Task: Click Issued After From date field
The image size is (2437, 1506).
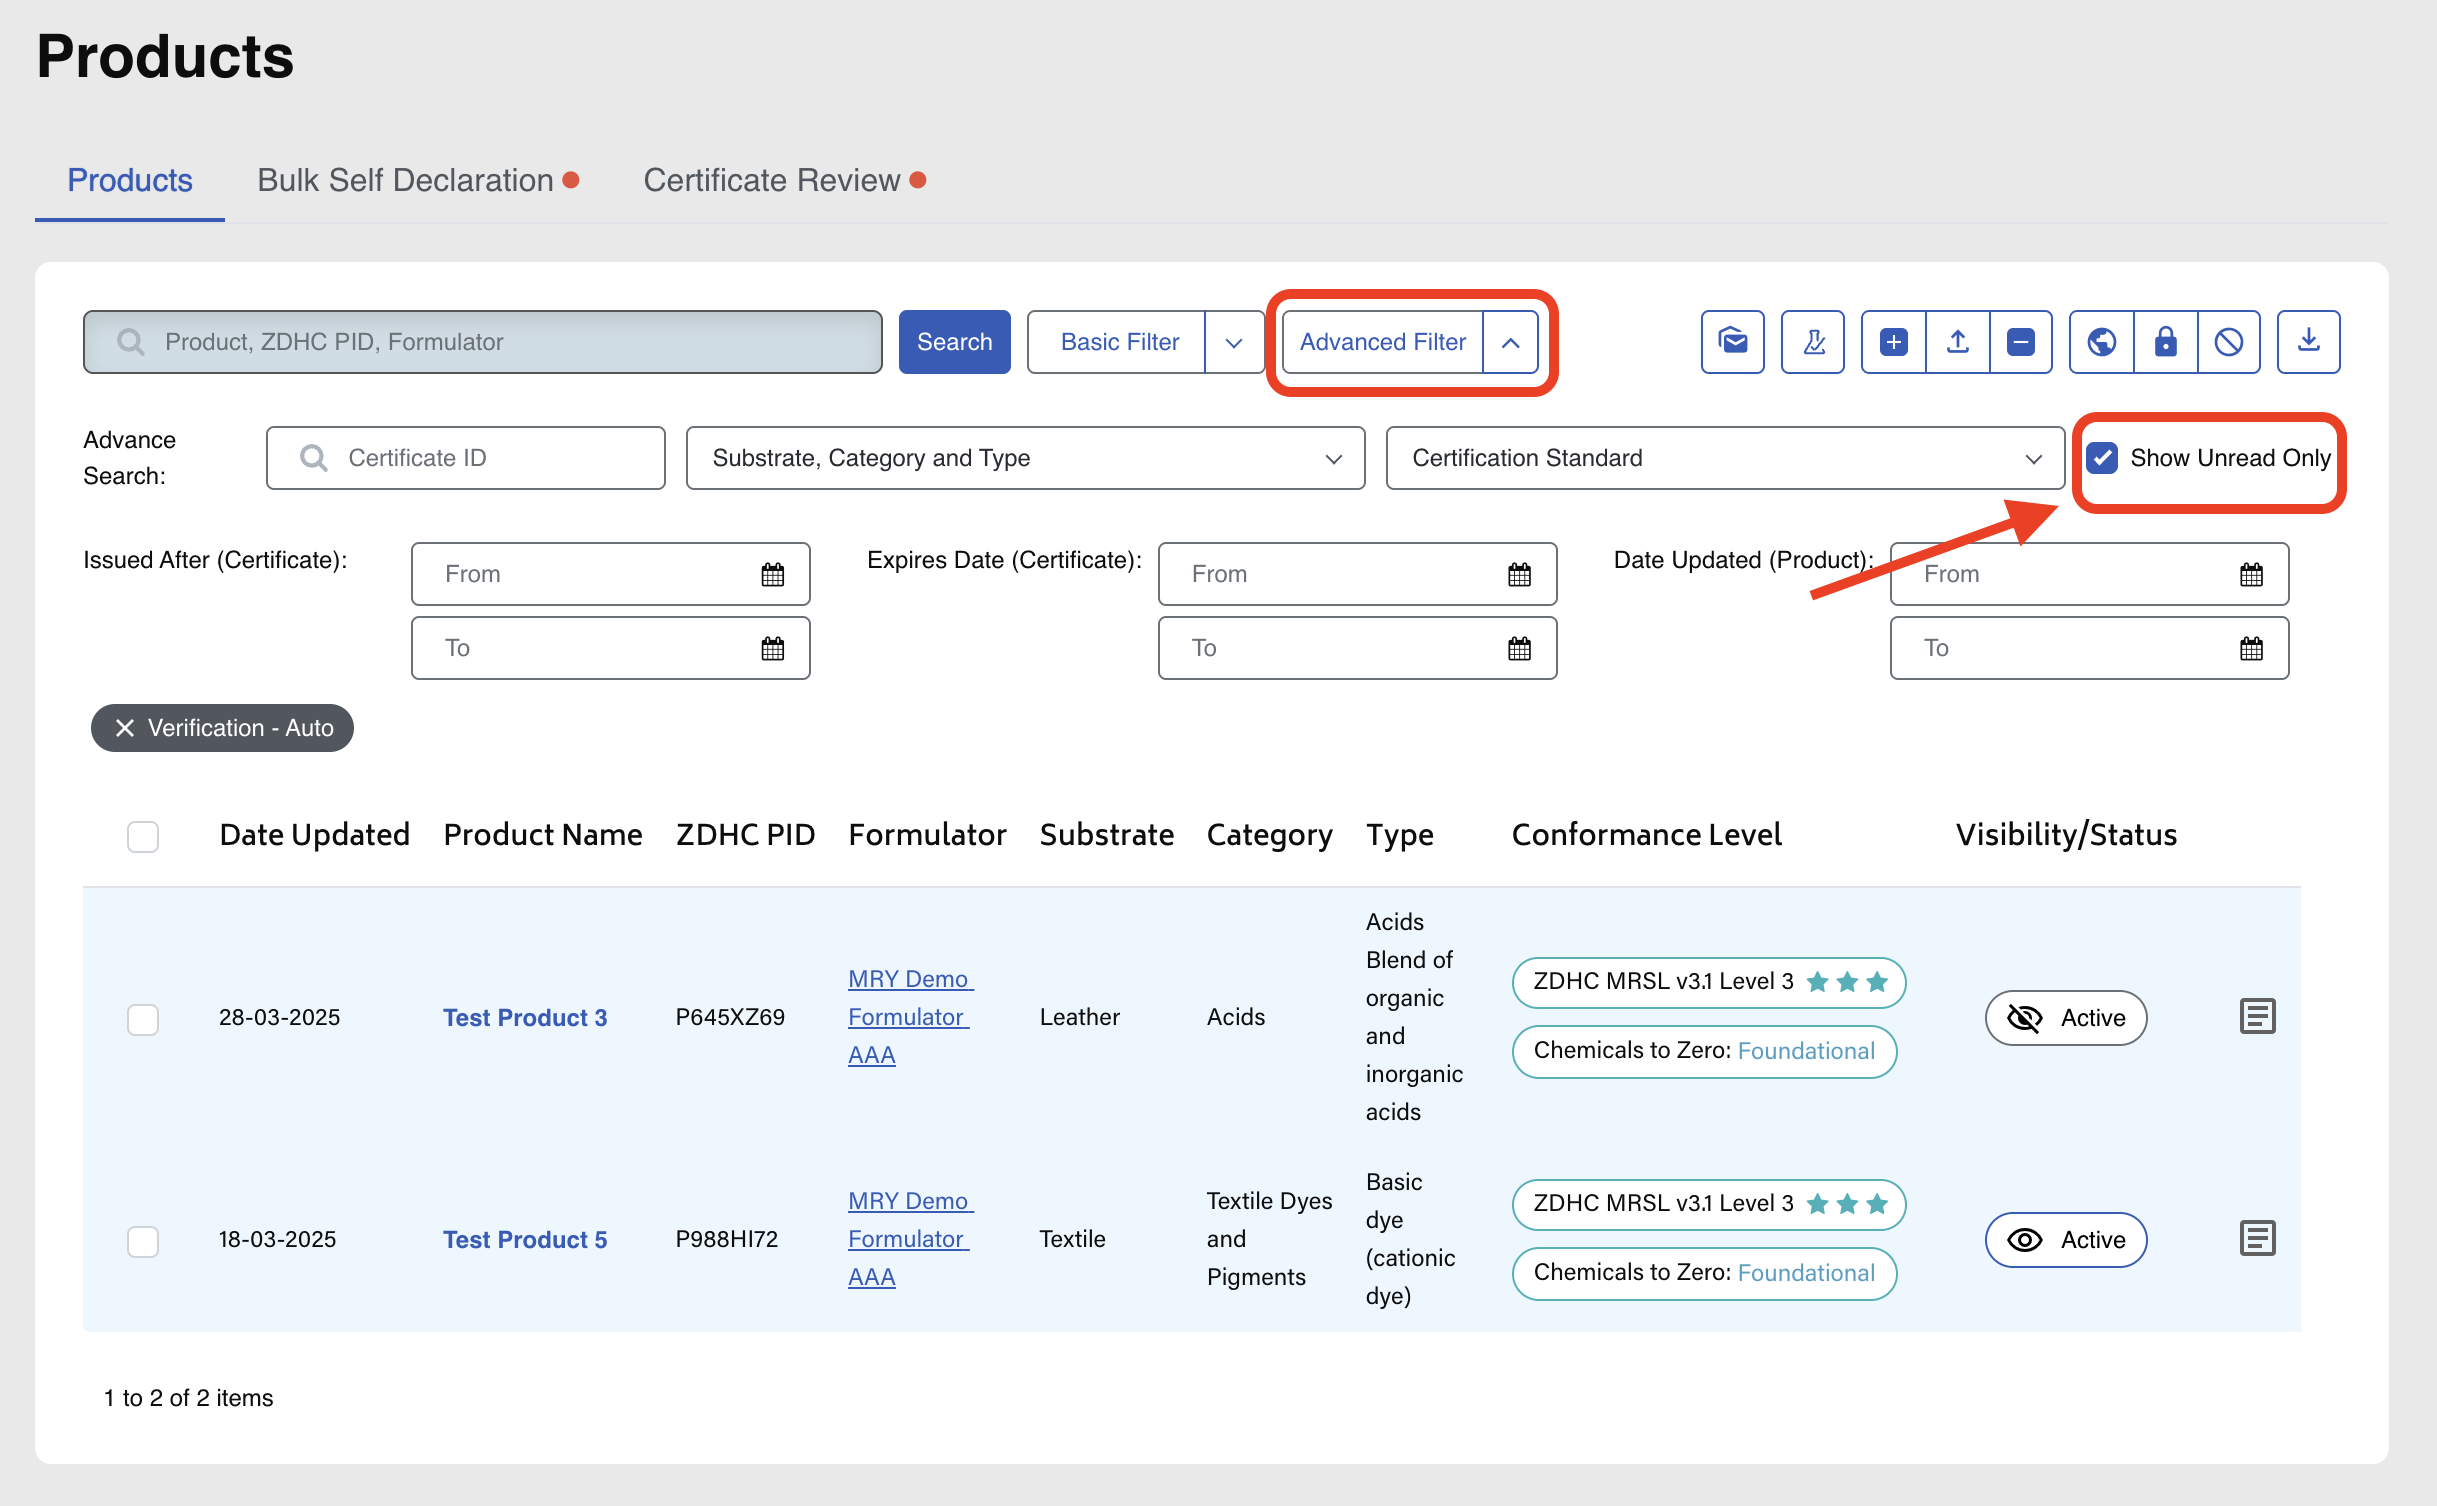Action: click(610, 574)
